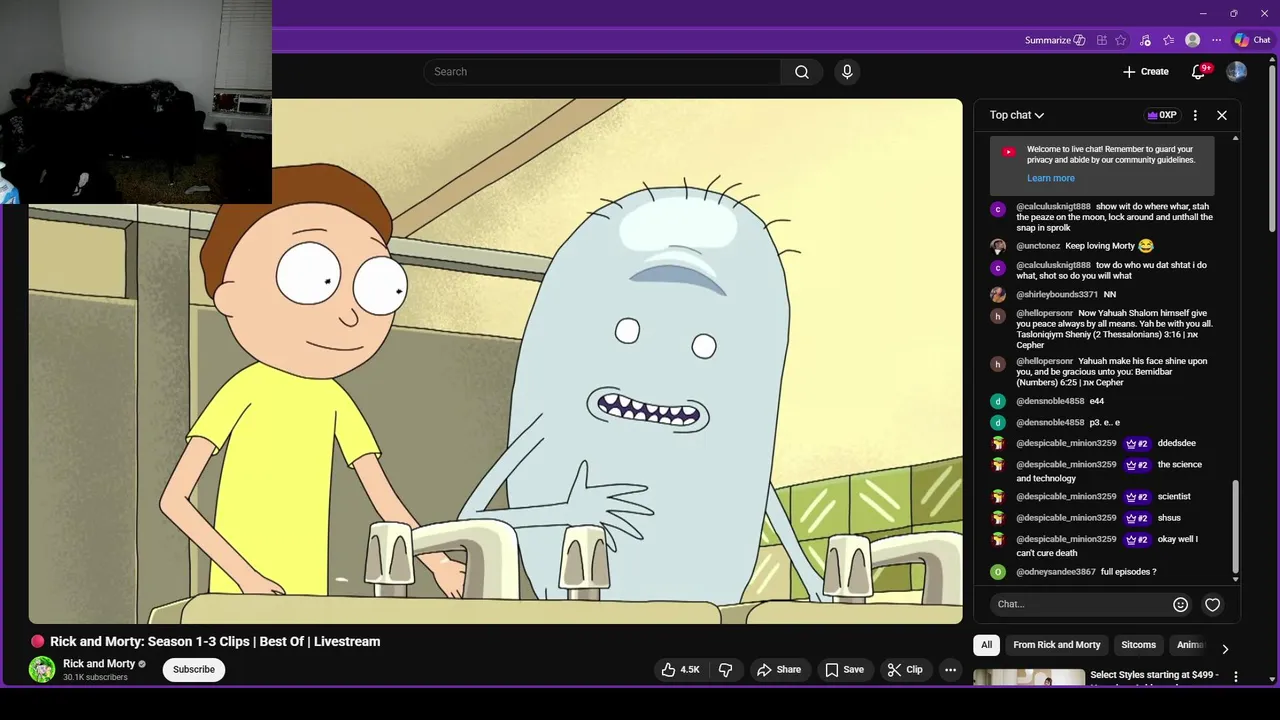Click into the Chat message field
Screen dimensions: 1280x720
point(1080,604)
